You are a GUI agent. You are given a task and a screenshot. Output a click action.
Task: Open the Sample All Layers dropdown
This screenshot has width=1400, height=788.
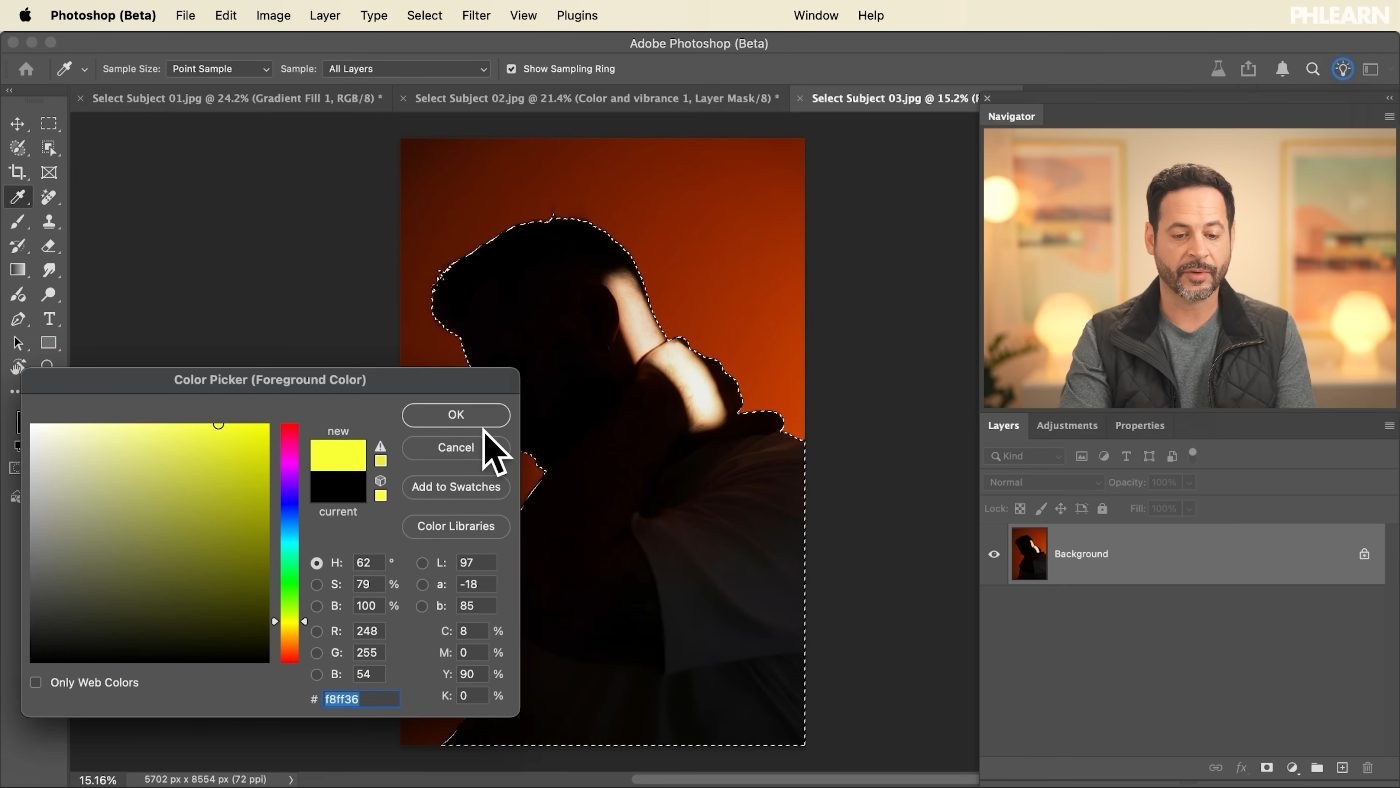406,69
